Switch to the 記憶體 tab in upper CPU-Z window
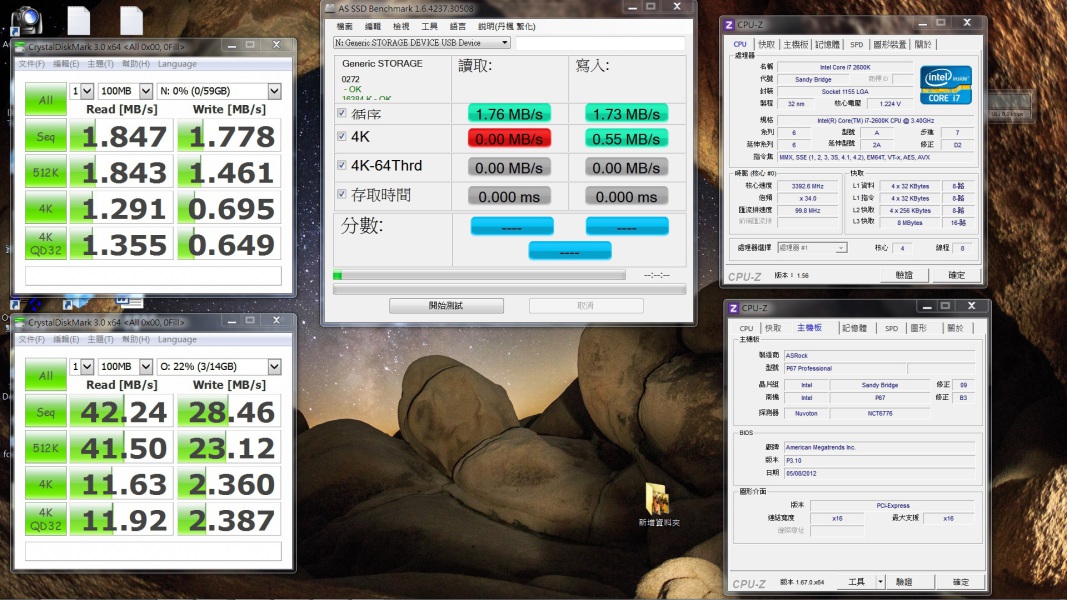Screen dimensions: 1067x600 (827, 44)
